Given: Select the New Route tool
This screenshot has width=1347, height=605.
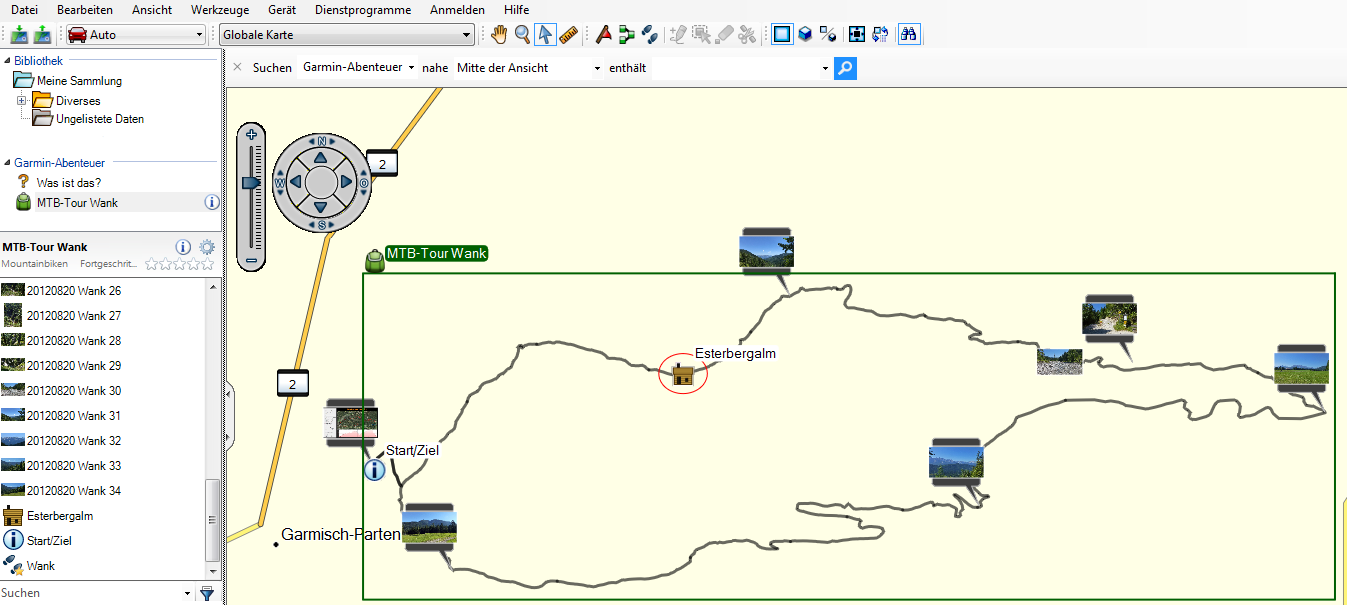Looking at the screenshot, I should click(x=627, y=35).
